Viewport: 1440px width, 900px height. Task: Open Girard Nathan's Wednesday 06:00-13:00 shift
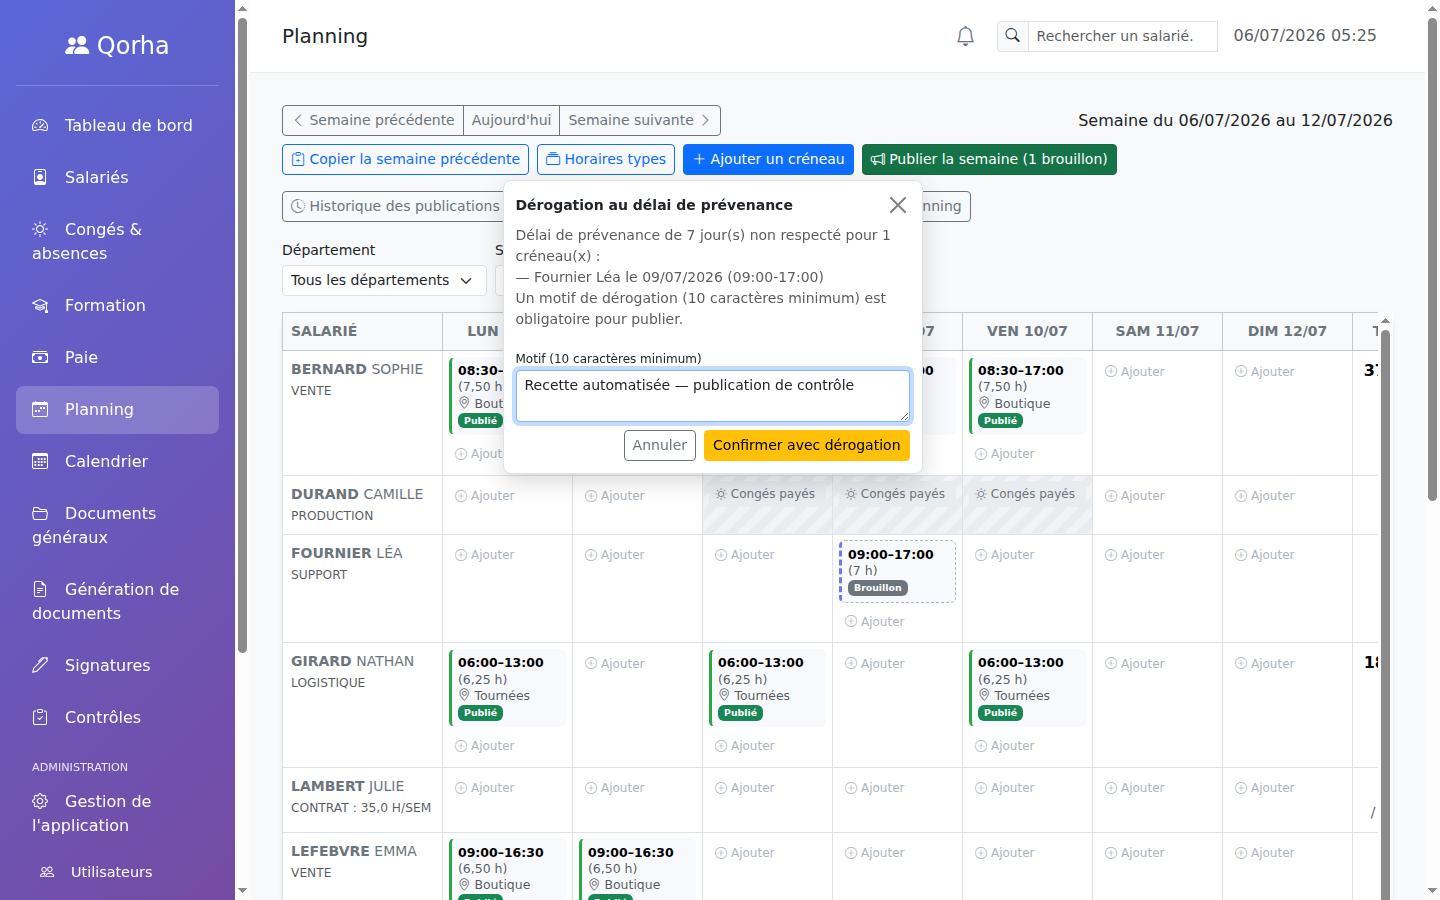[767, 688]
